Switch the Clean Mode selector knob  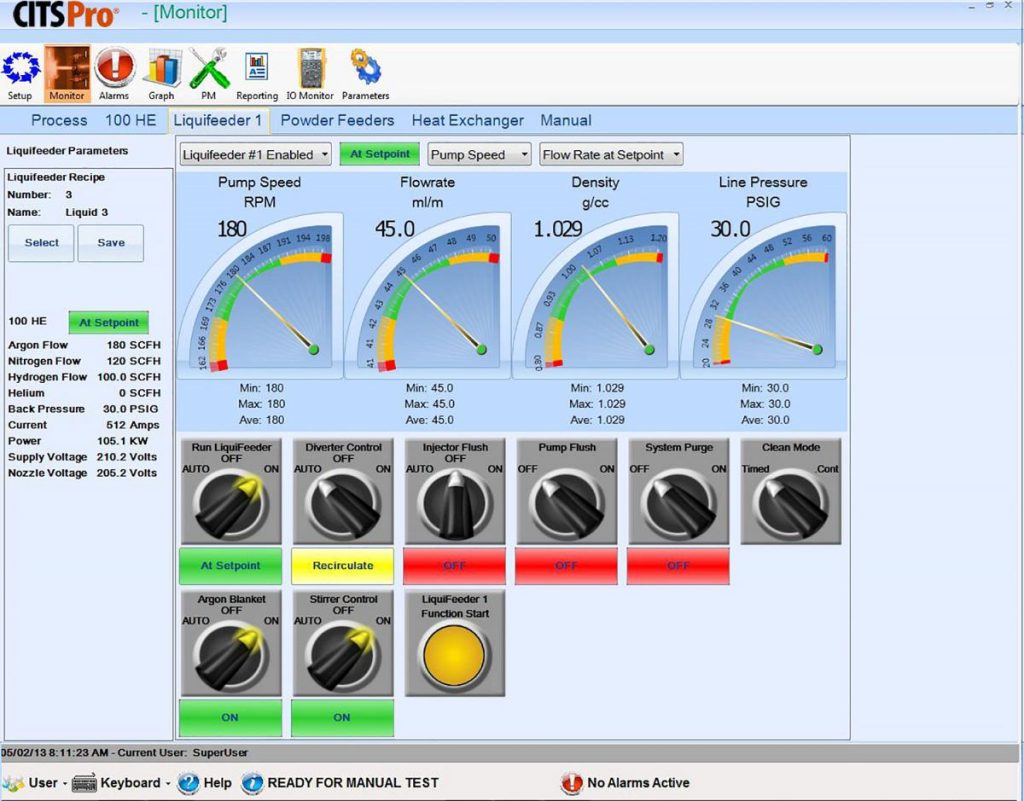(790, 503)
